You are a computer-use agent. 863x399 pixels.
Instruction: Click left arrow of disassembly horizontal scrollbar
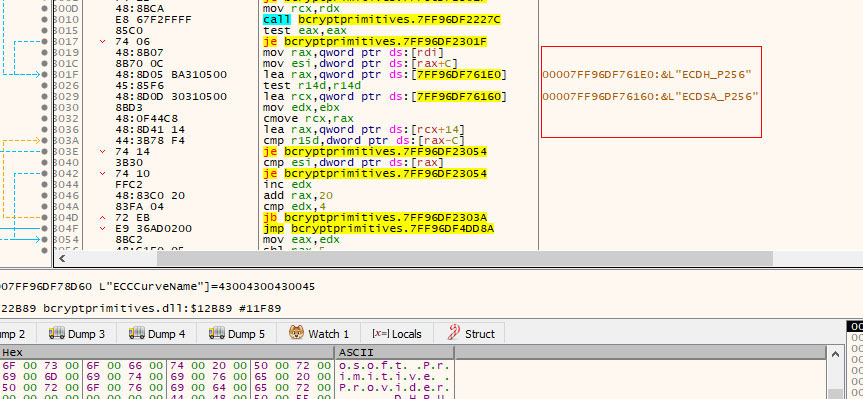coord(62,258)
